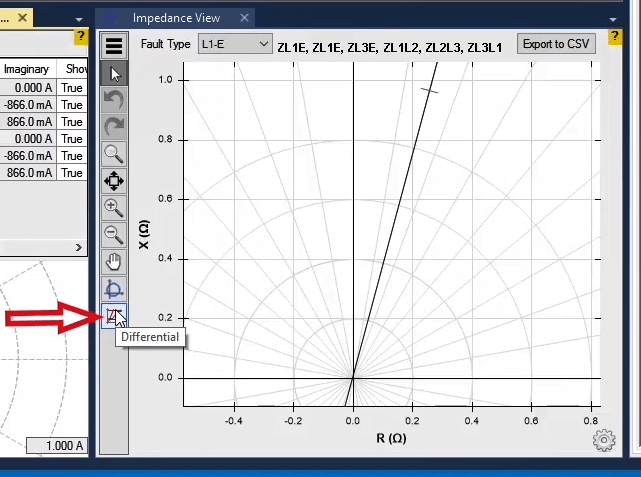Open the hamburger menu in Impedance View toolbar
641x477 pixels.
tap(114, 46)
